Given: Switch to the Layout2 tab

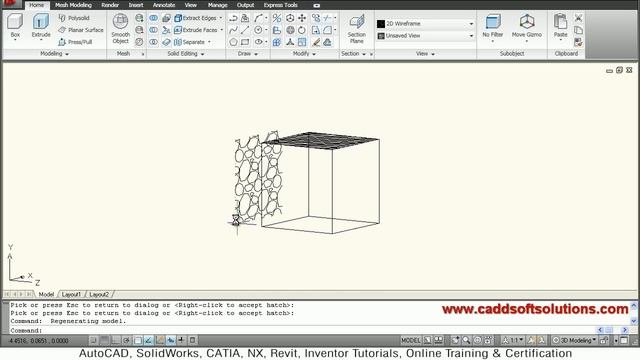Looking at the screenshot, I should click(99, 294).
